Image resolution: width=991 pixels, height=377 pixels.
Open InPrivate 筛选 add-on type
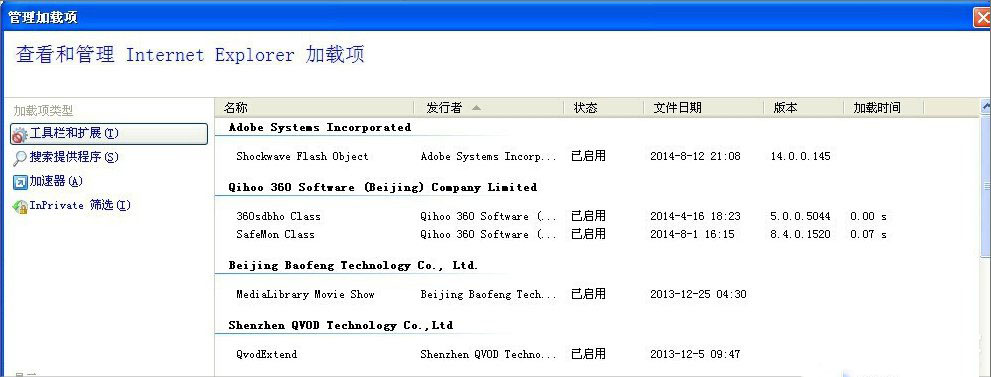point(80,205)
